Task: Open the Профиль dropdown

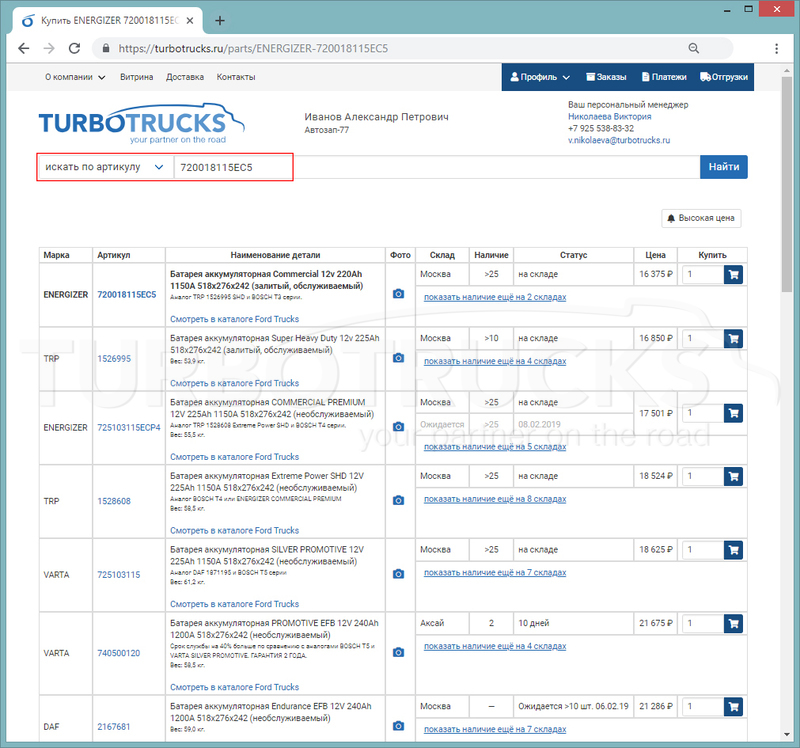Action: click(540, 77)
